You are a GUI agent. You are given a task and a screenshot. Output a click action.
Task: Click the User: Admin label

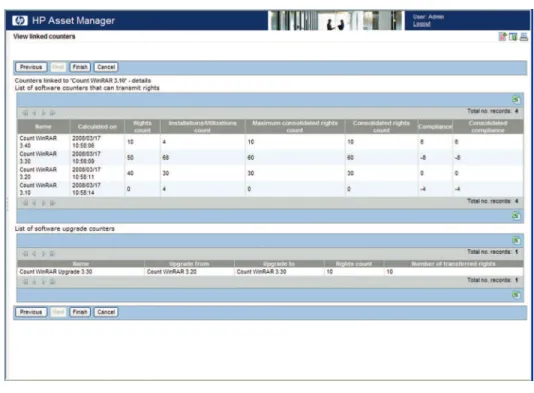tap(428, 17)
